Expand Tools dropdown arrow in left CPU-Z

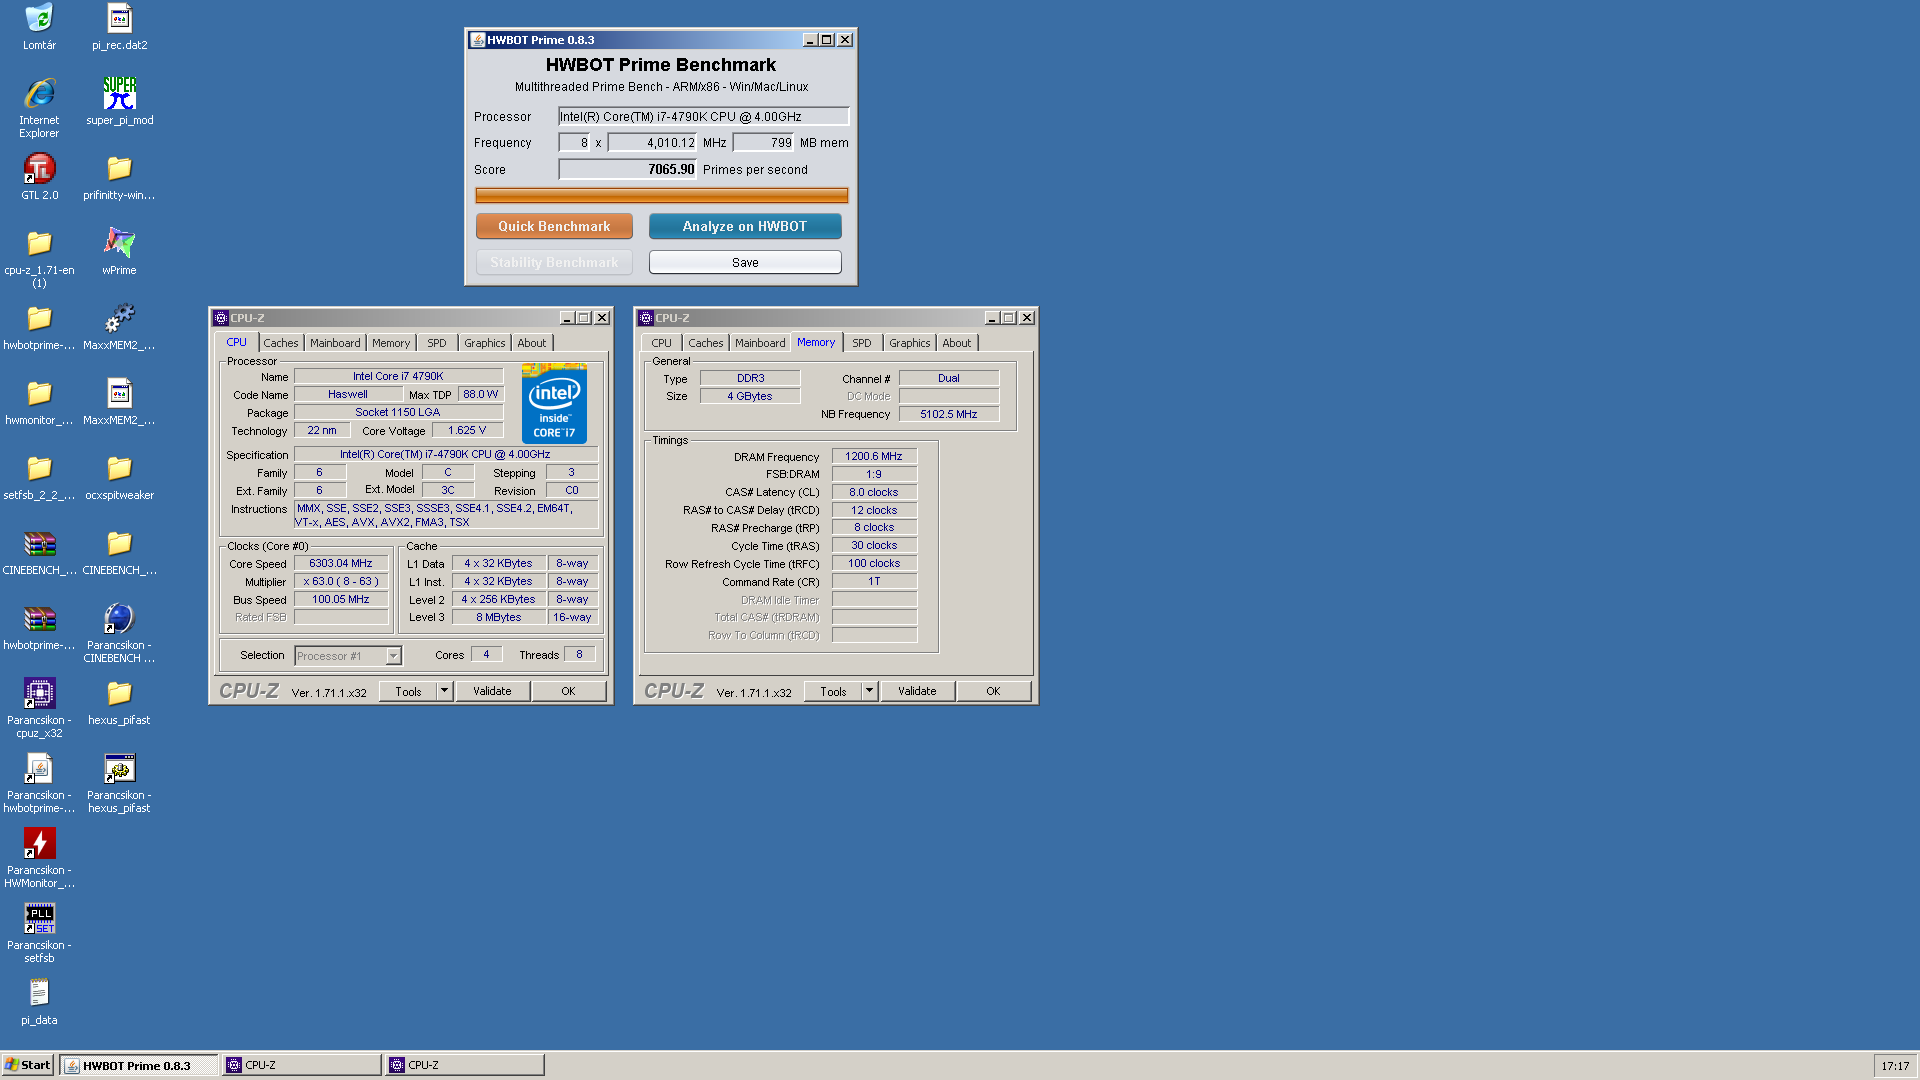(445, 691)
